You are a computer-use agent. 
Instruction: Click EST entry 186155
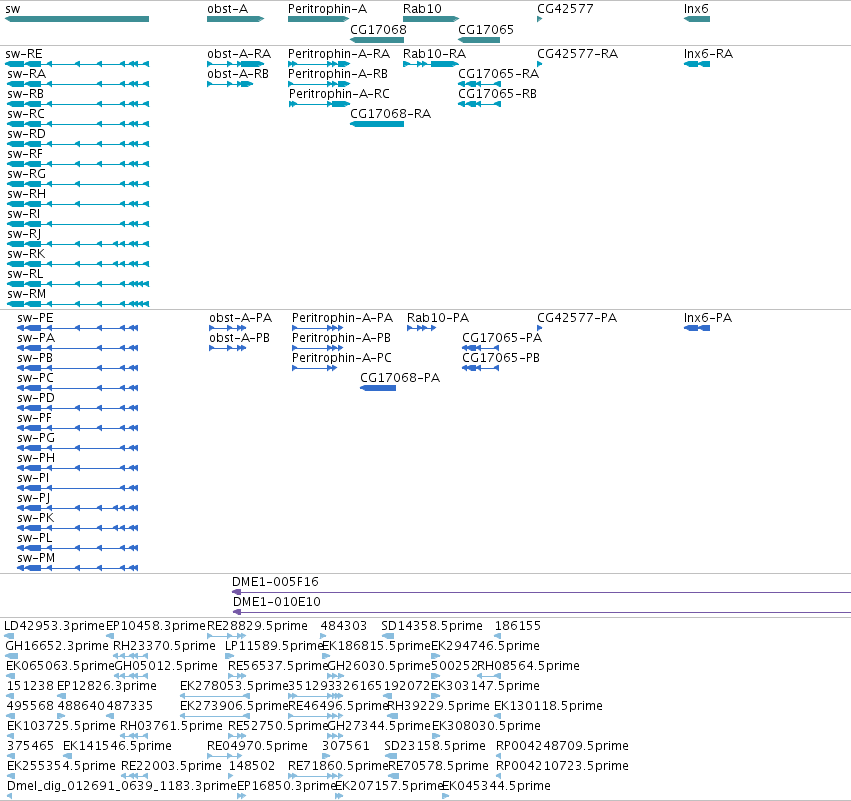coord(518,626)
